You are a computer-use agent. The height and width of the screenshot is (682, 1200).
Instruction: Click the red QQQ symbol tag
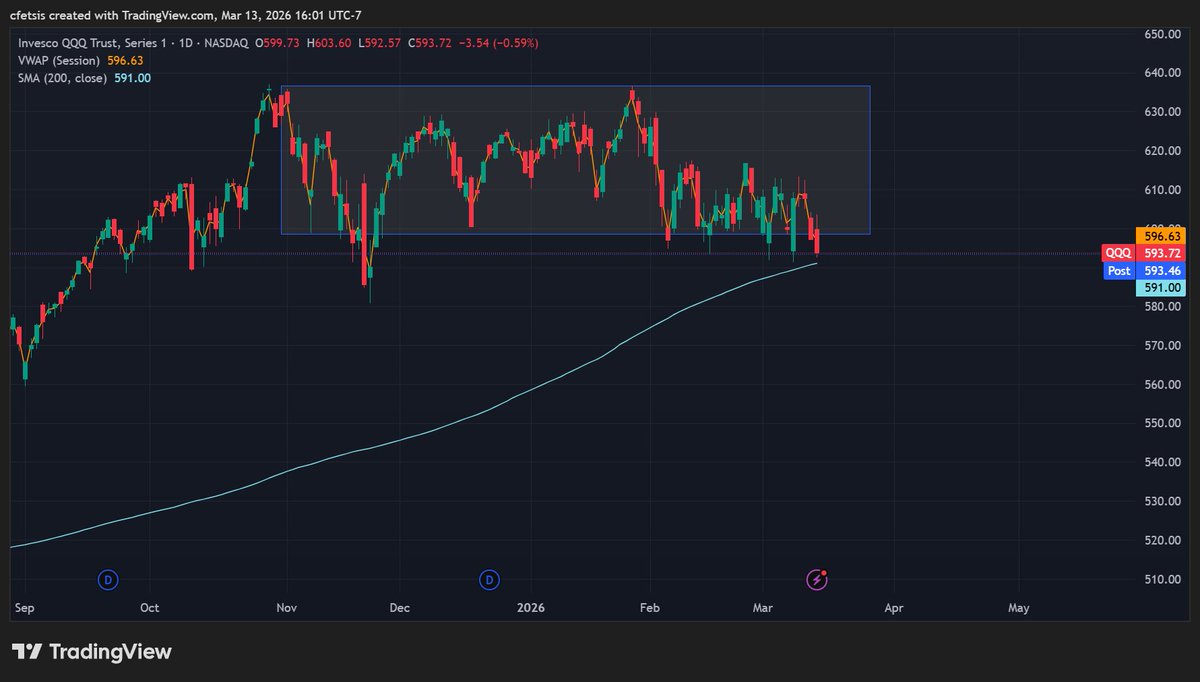1118,254
